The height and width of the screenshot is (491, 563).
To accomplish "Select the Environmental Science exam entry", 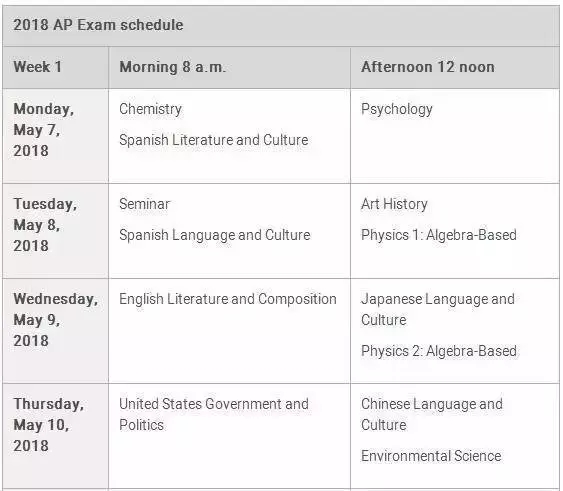I will click(x=431, y=456).
